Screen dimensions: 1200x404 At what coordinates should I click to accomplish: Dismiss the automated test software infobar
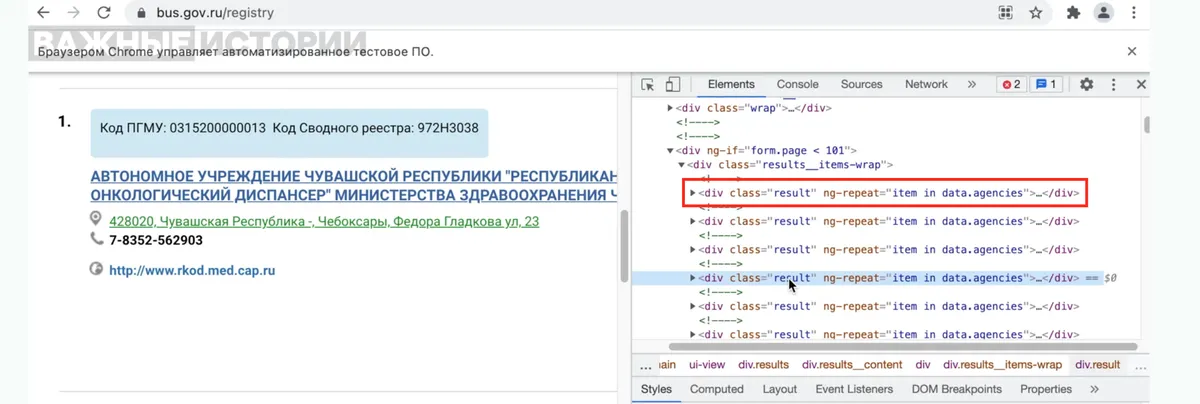click(x=1132, y=51)
